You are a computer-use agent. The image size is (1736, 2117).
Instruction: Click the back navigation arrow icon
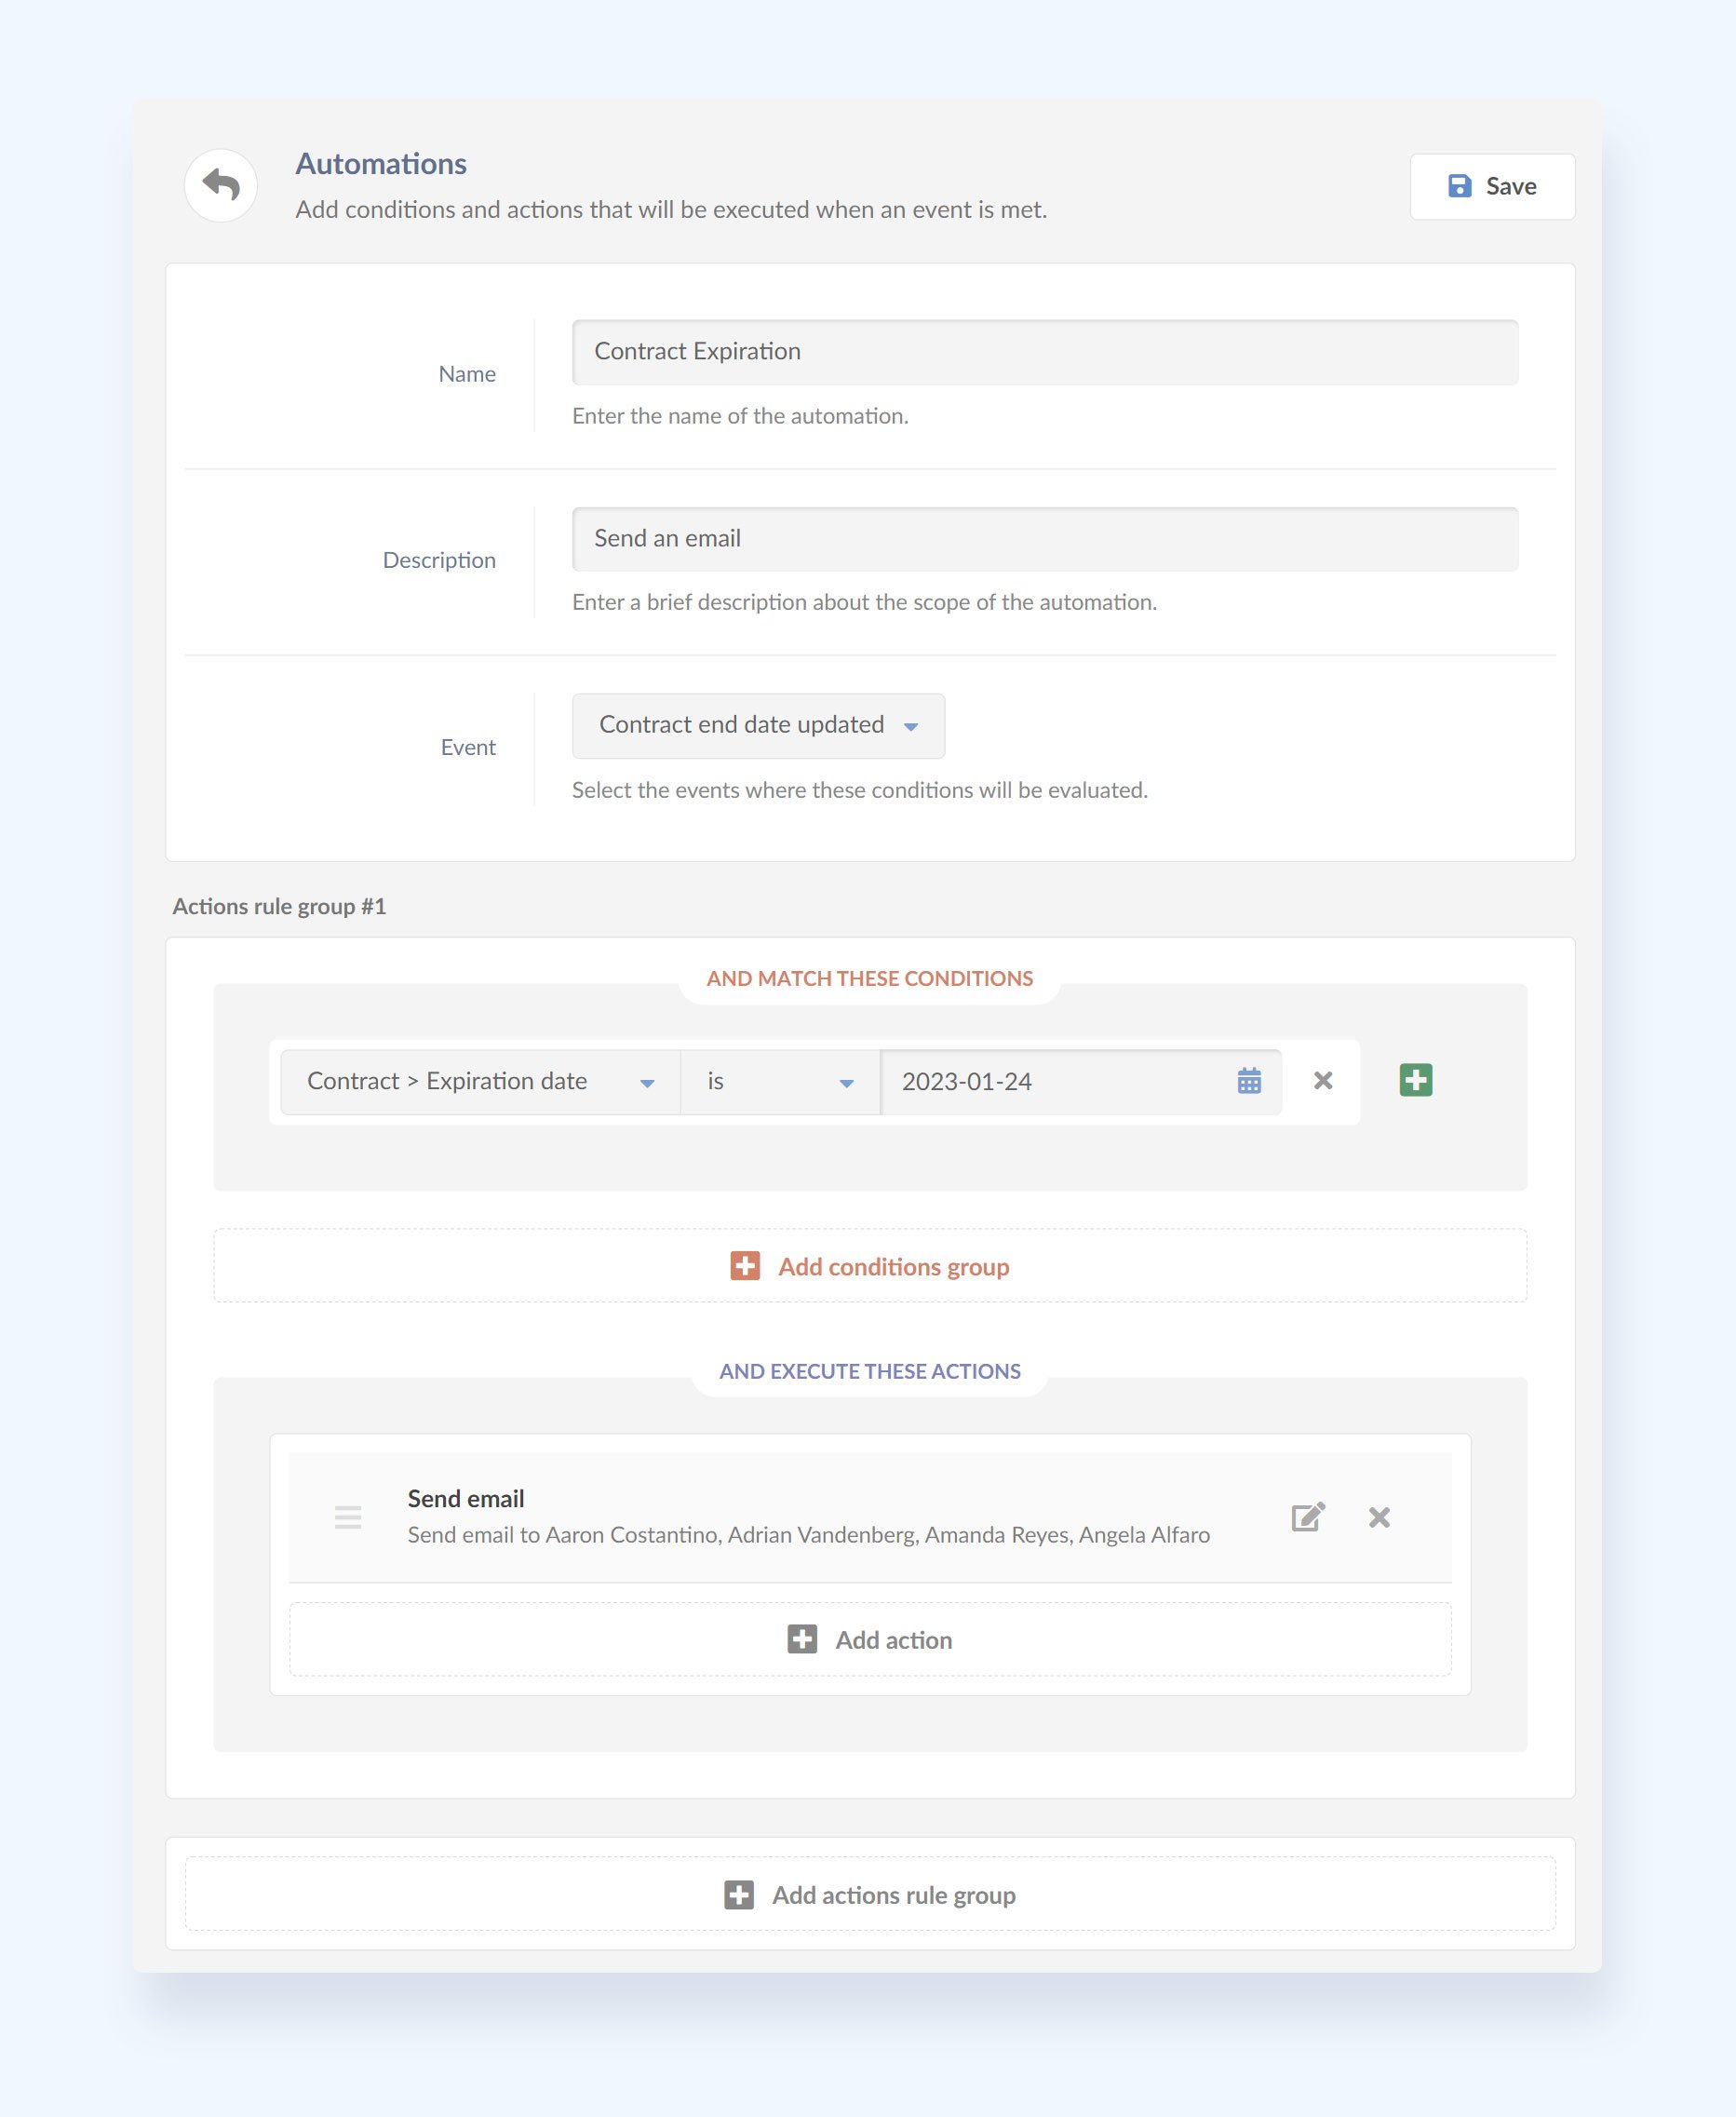(x=222, y=185)
